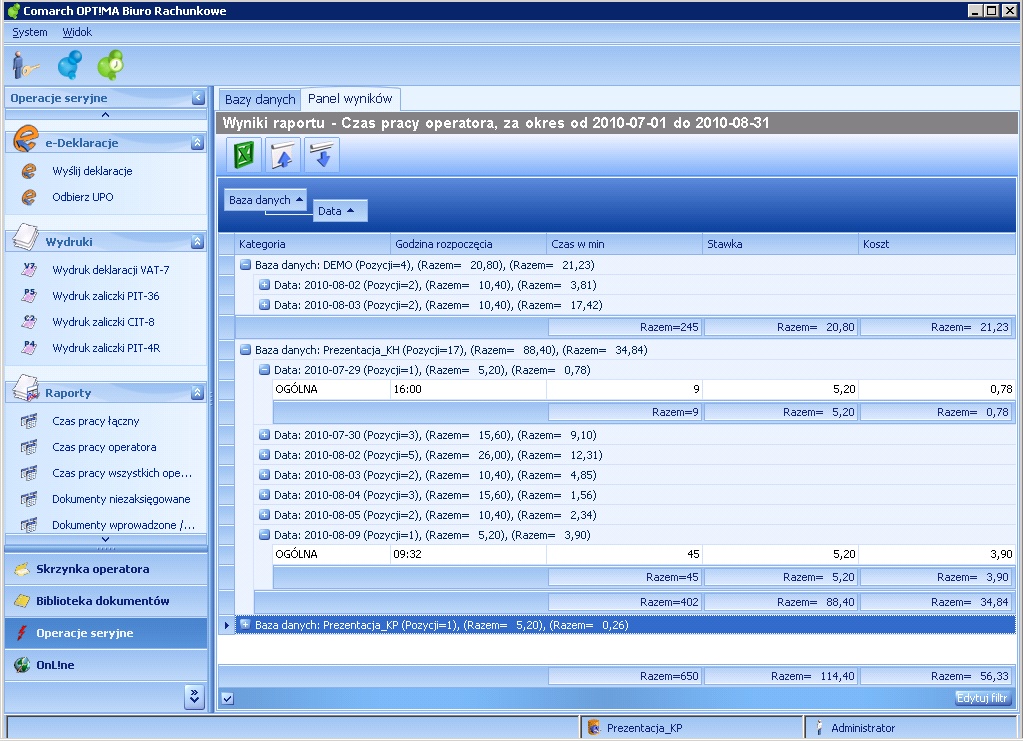Sort by Koszt column header

point(936,244)
